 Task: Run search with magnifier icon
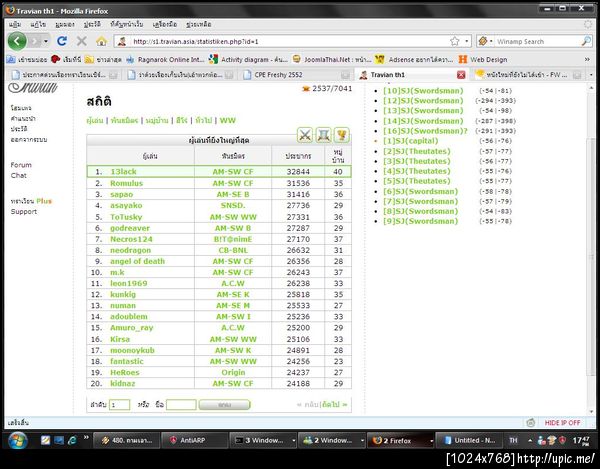(586, 41)
